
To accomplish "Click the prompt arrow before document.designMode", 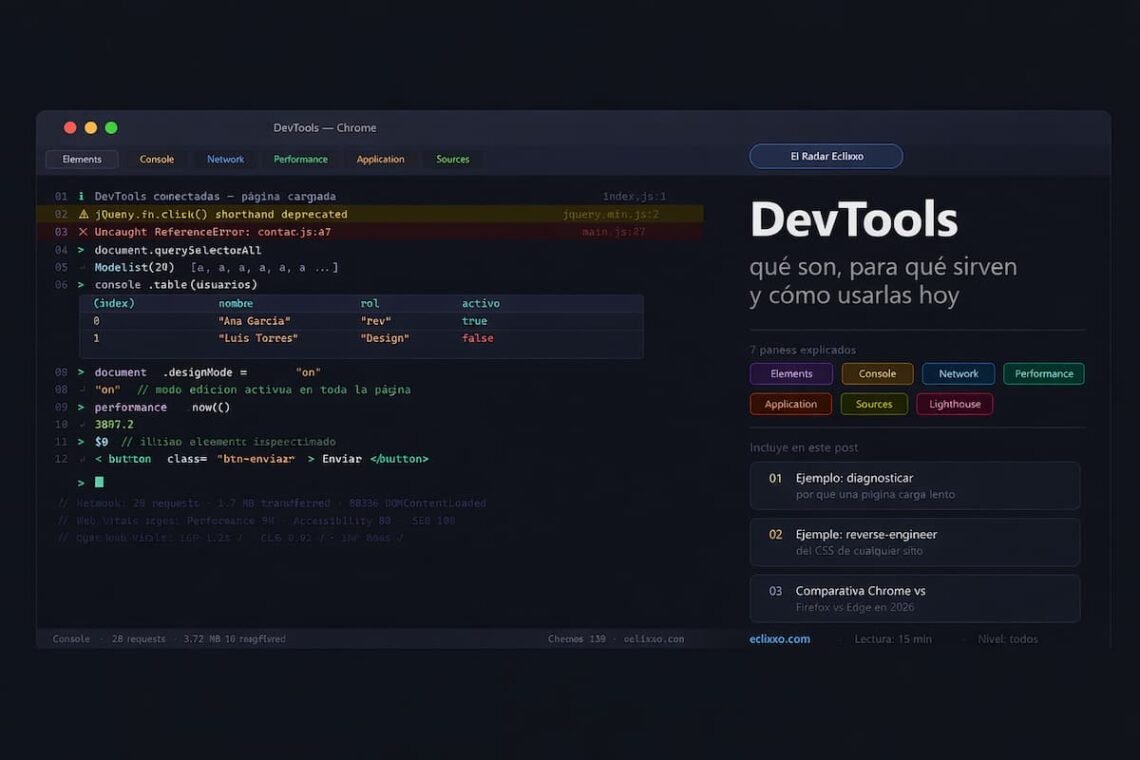I will (81, 372).
